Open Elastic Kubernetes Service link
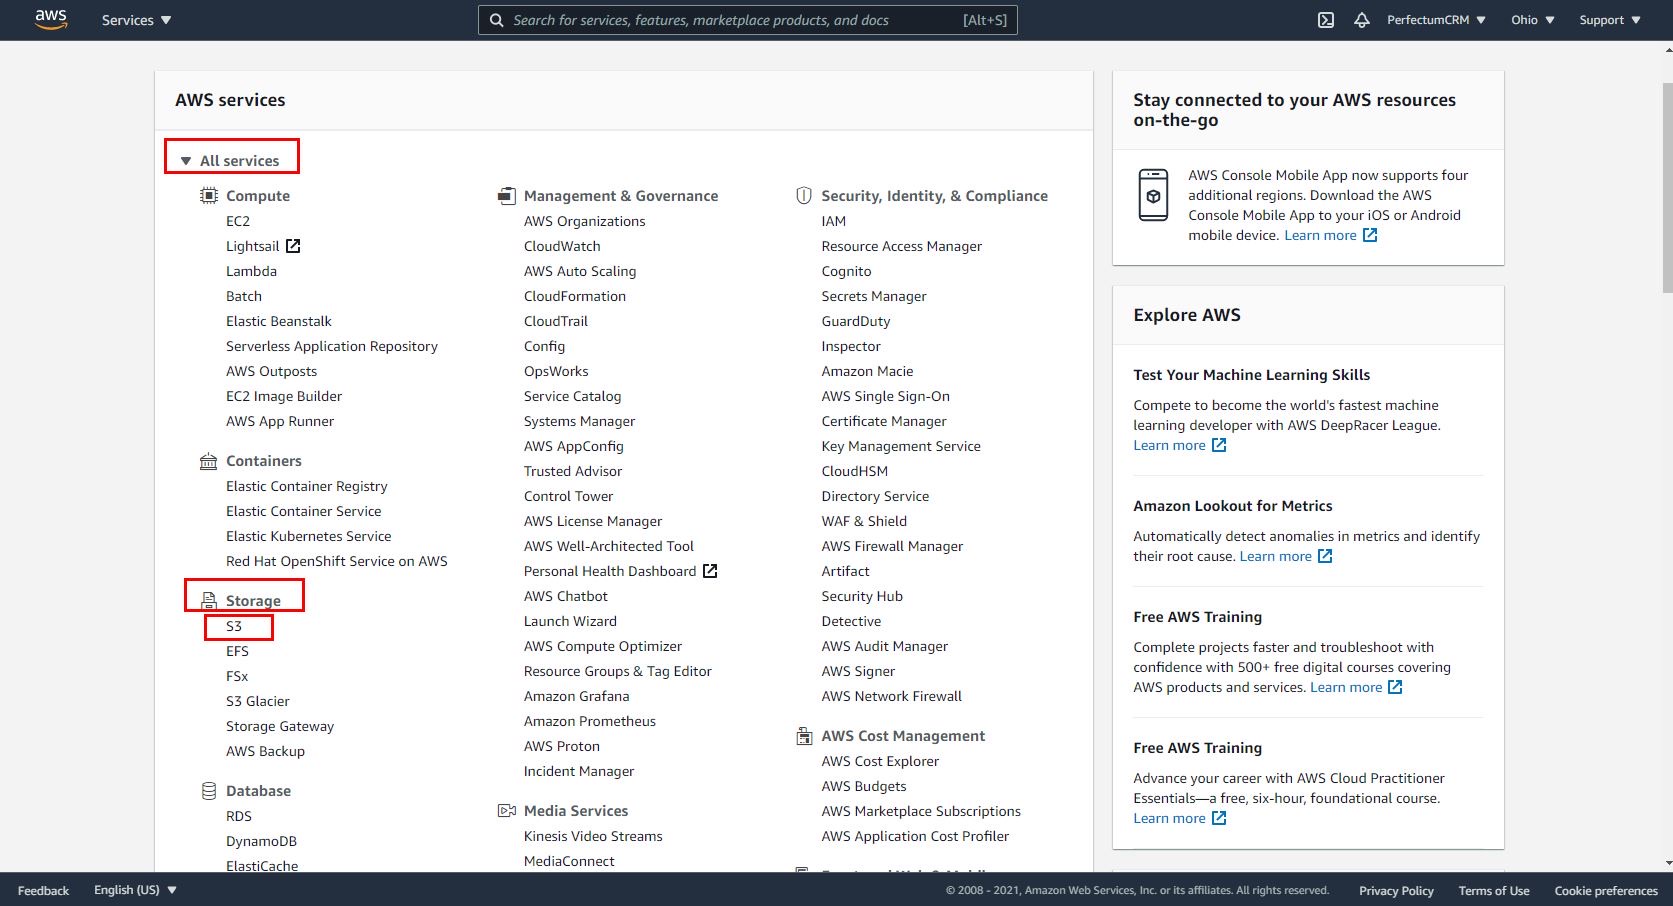 point(309,536)
